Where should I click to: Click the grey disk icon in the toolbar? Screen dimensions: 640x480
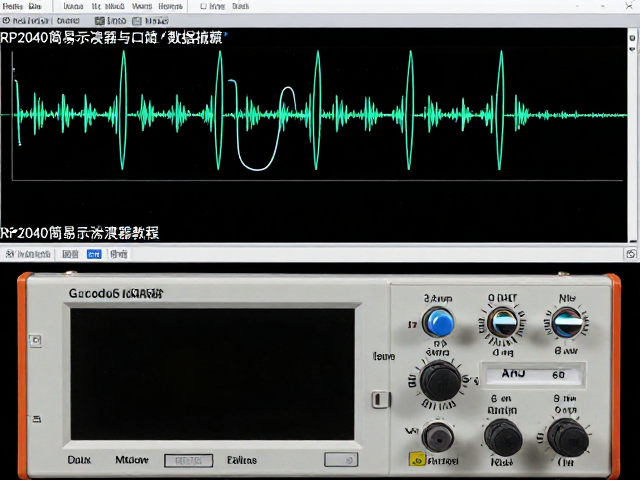coord(137,21)
